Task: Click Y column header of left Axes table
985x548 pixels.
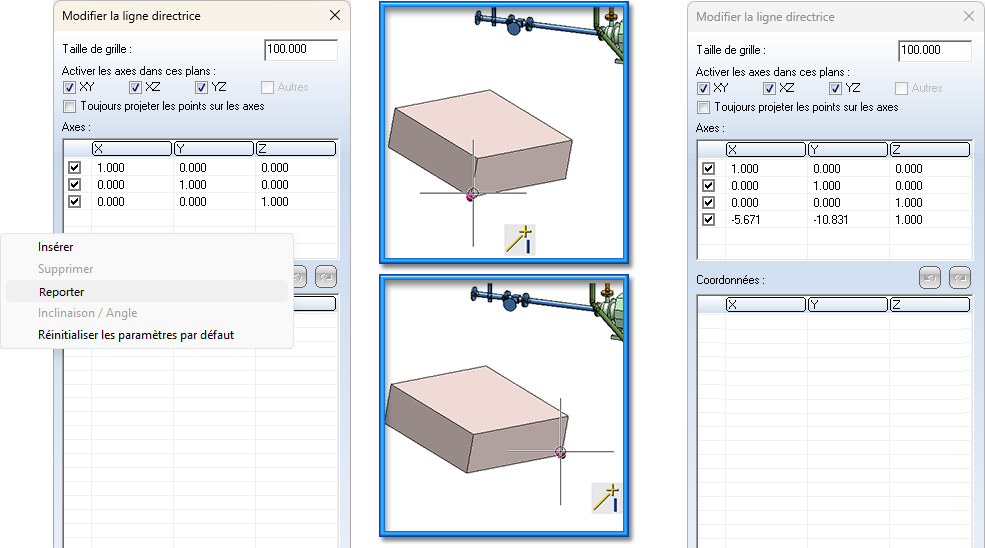Action: (x=214, y=148)
